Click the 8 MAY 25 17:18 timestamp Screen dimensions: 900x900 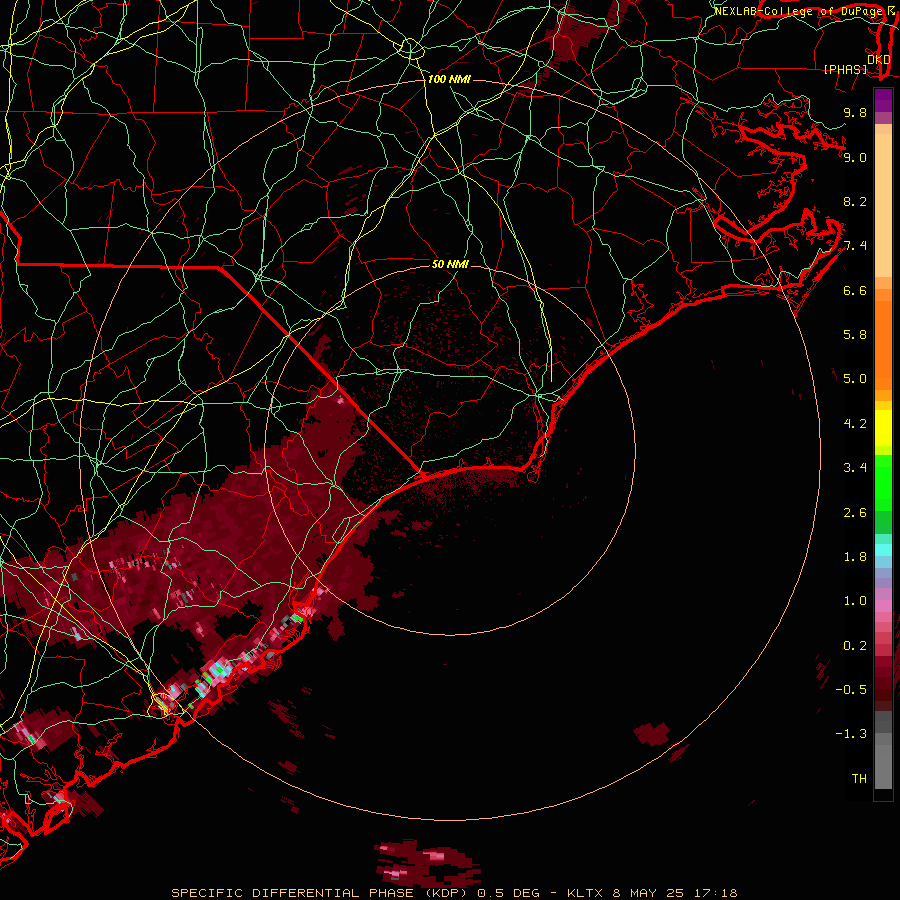pos(676,893)
